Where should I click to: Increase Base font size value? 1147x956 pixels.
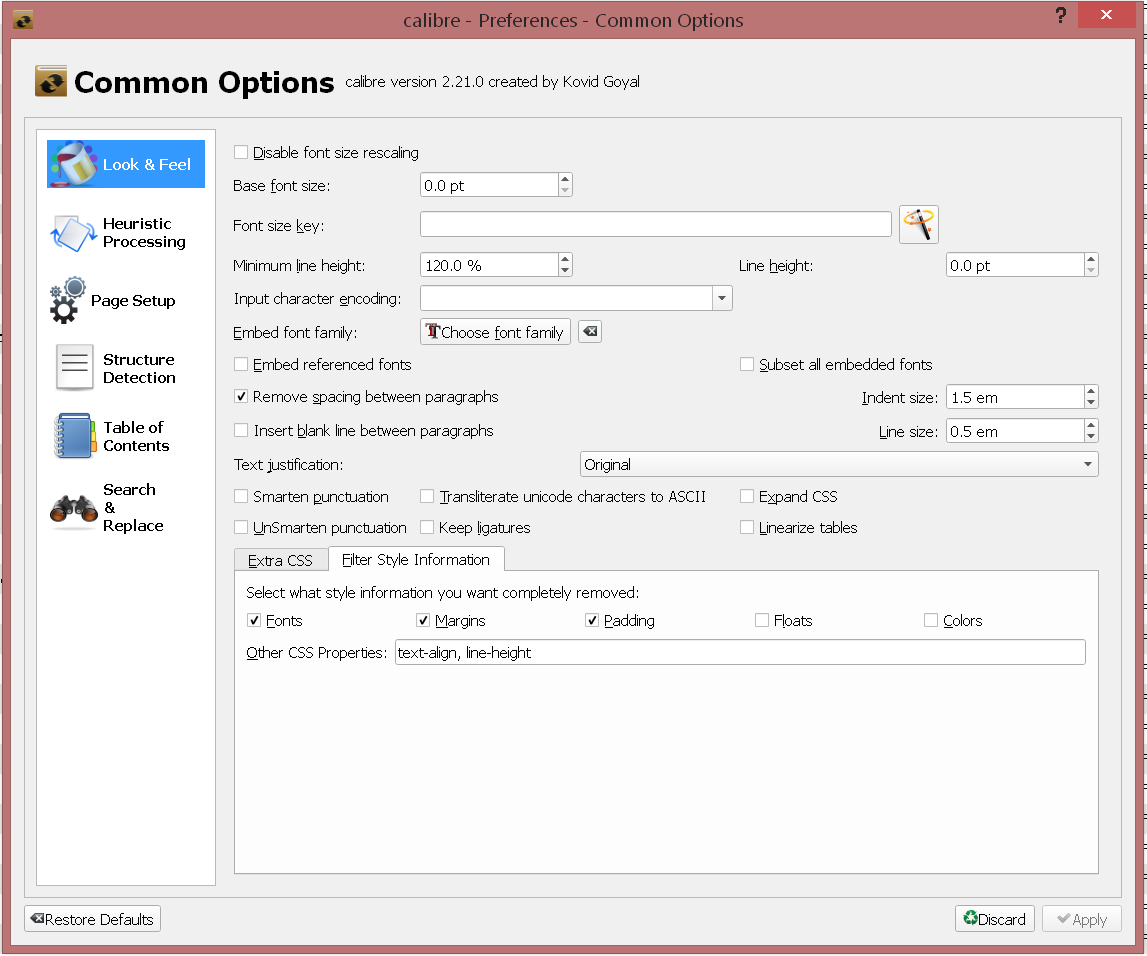coord(565,179)
